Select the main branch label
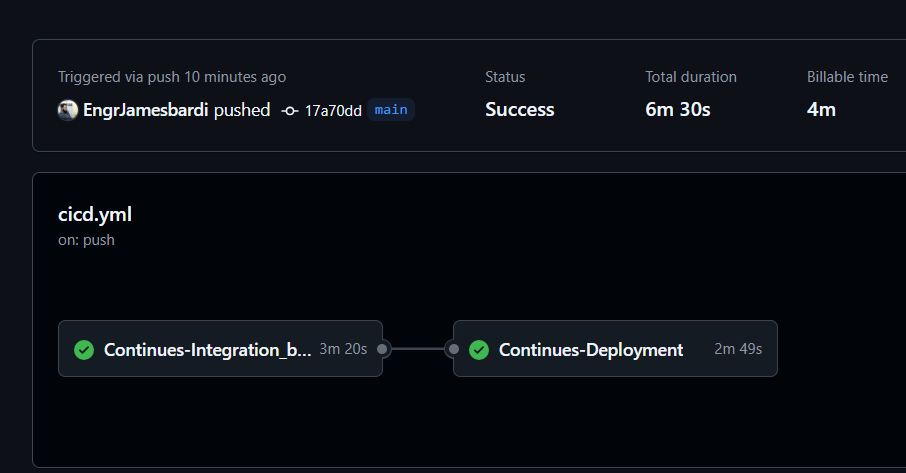Viewport: 906px width, 473px height. pyautogui.click(x=391, y=110)
